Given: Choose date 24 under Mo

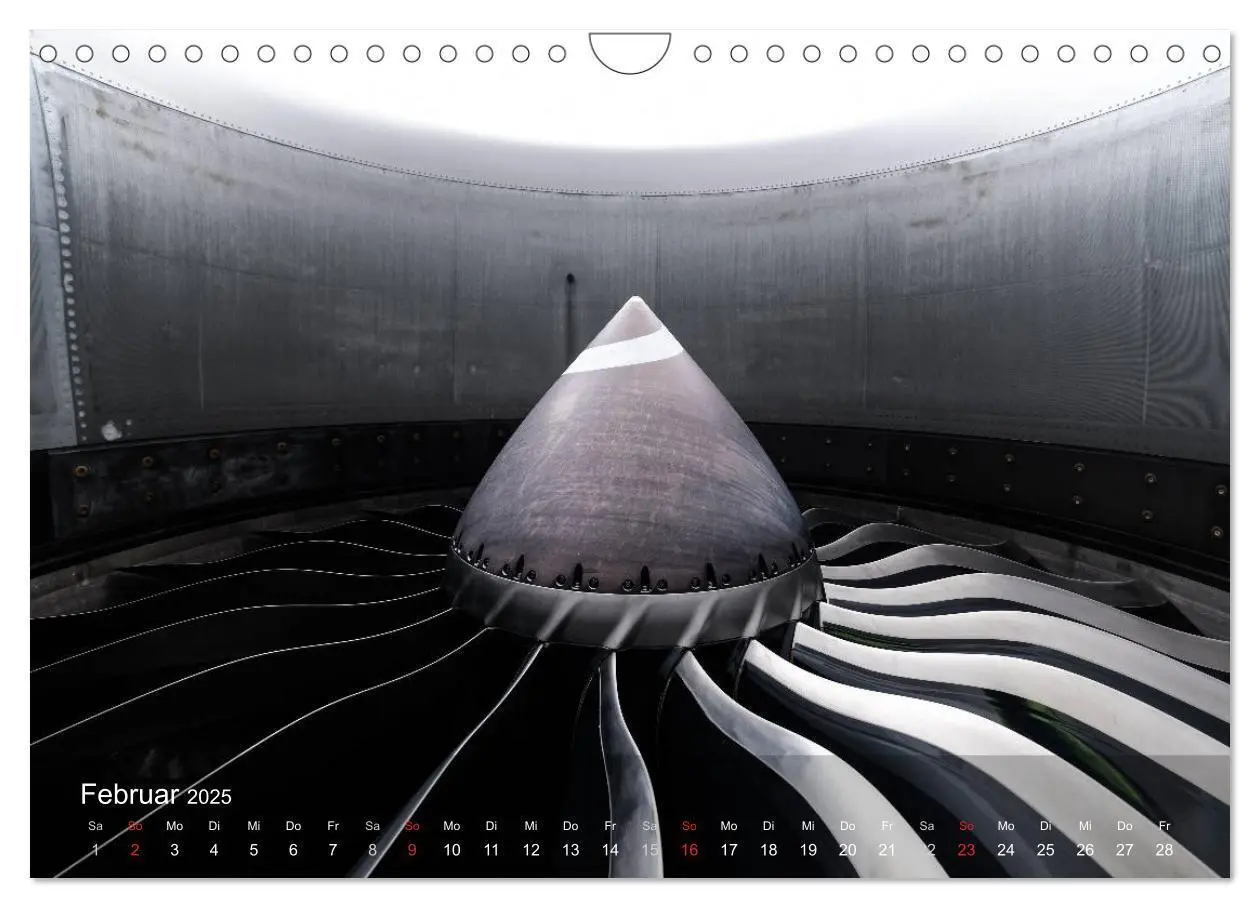Looking at the screenshot, I should pos(1006,850).
